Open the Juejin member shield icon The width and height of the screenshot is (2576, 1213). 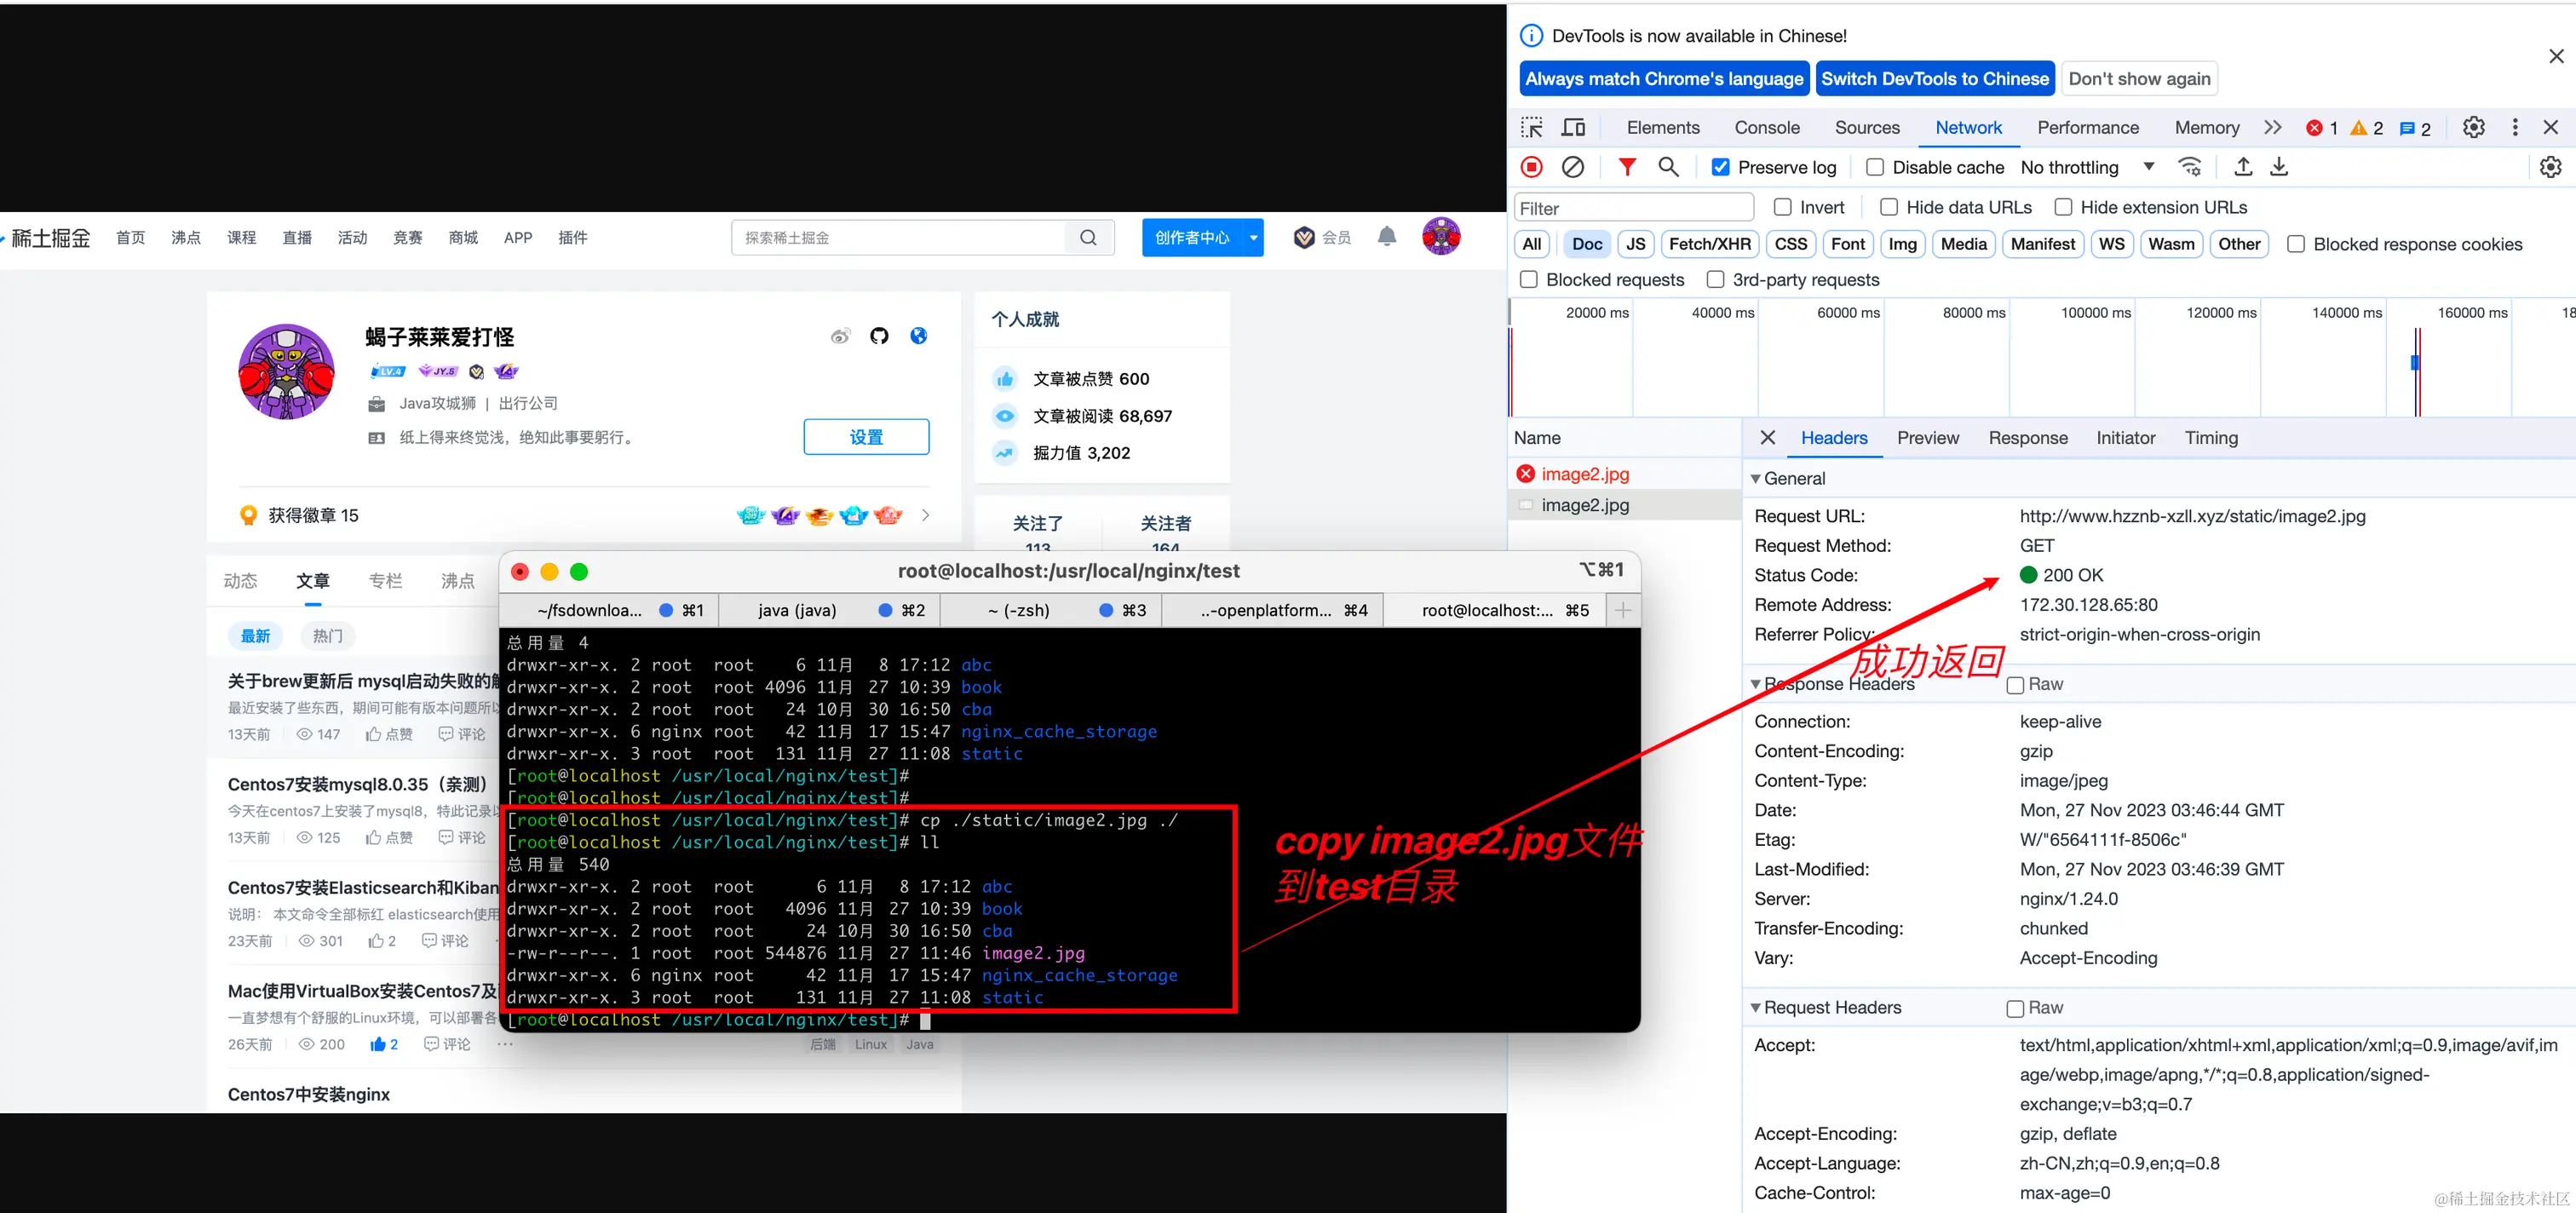[x=1304, y=237]
